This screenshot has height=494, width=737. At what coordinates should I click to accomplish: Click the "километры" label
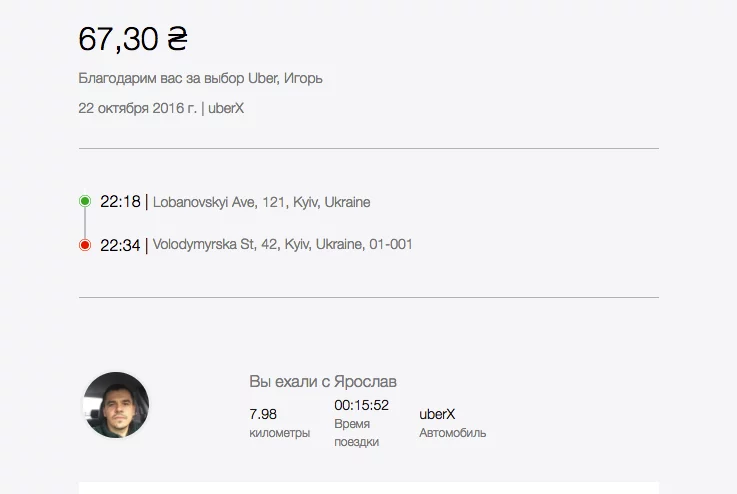pos(279,433)
